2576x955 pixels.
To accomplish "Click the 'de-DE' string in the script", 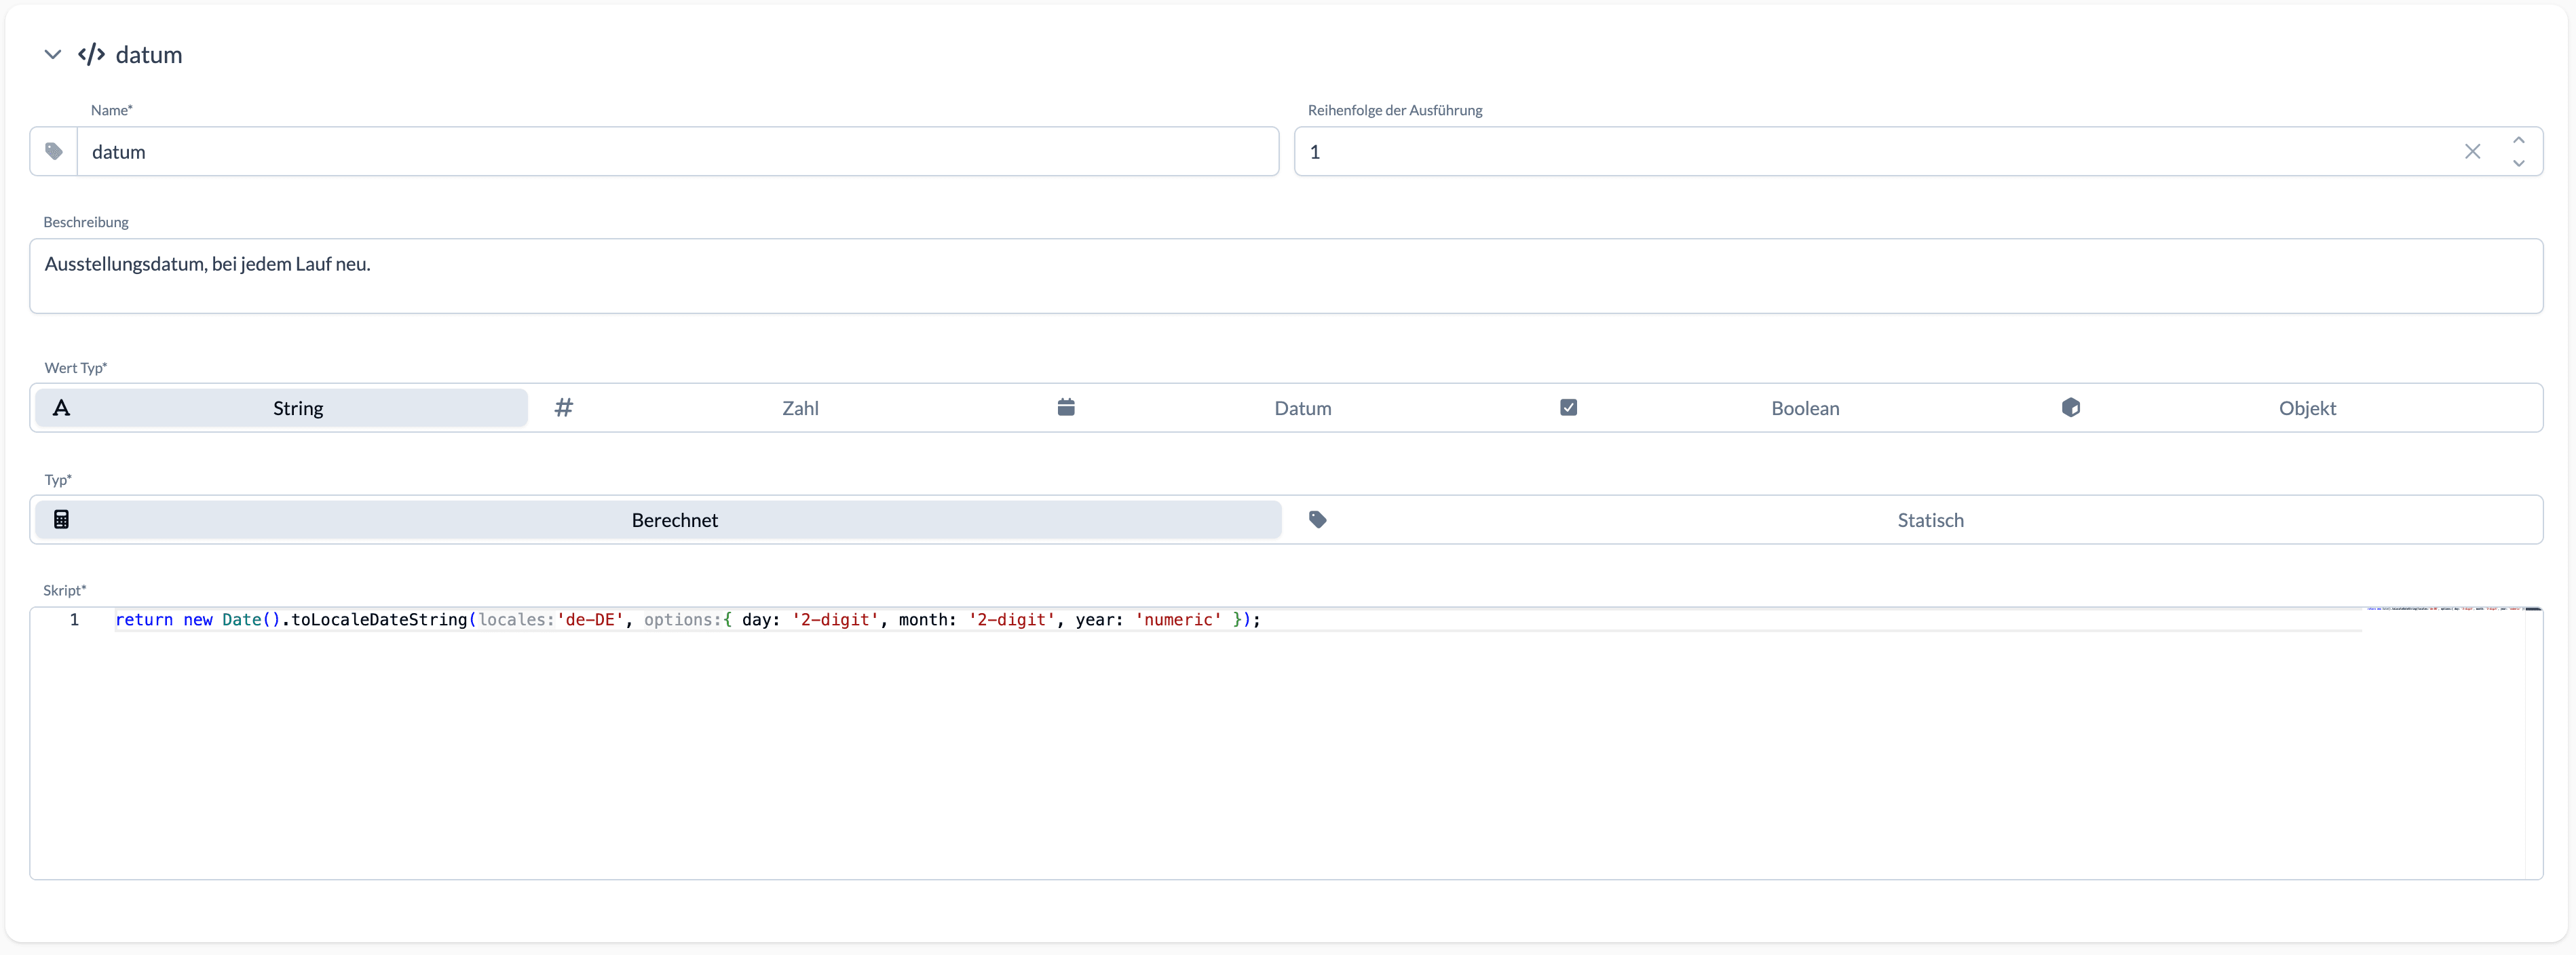I will pyautogui.click(x=591, y=620).
